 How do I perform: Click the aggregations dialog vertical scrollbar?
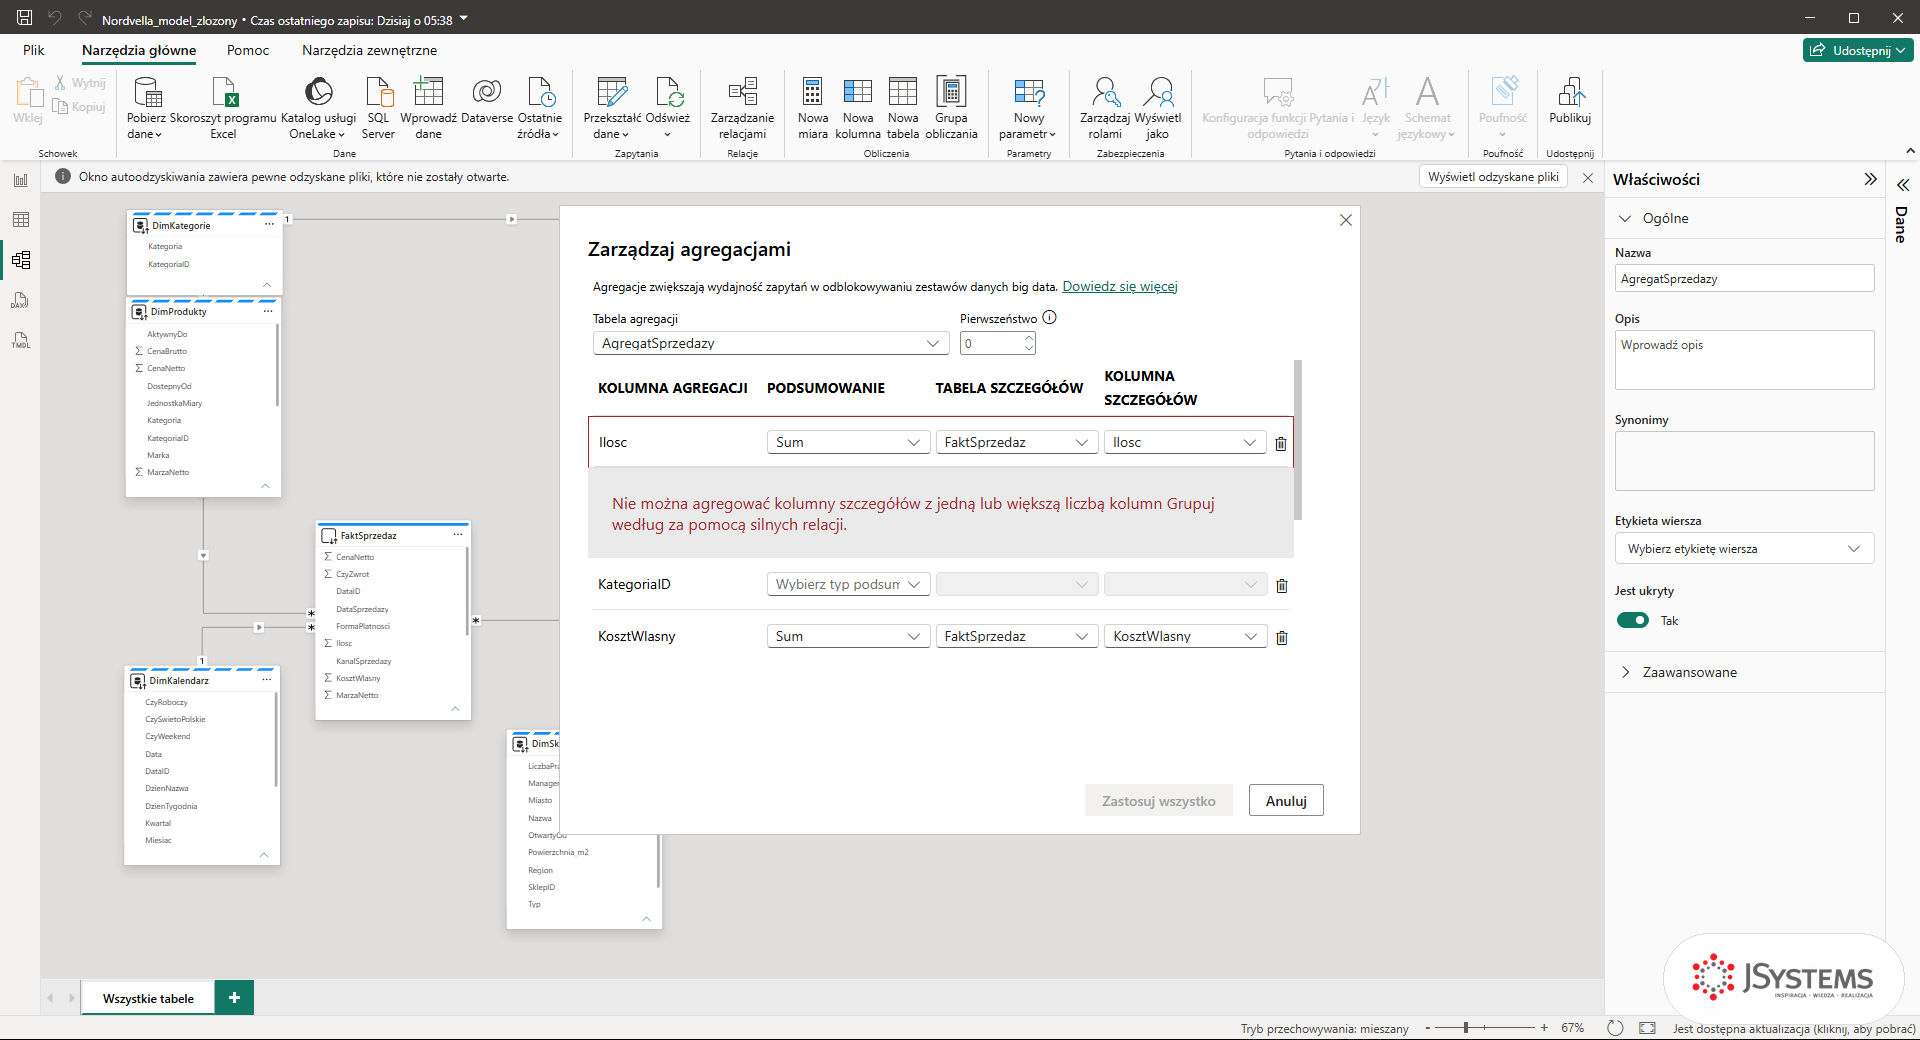(1298, 440)
